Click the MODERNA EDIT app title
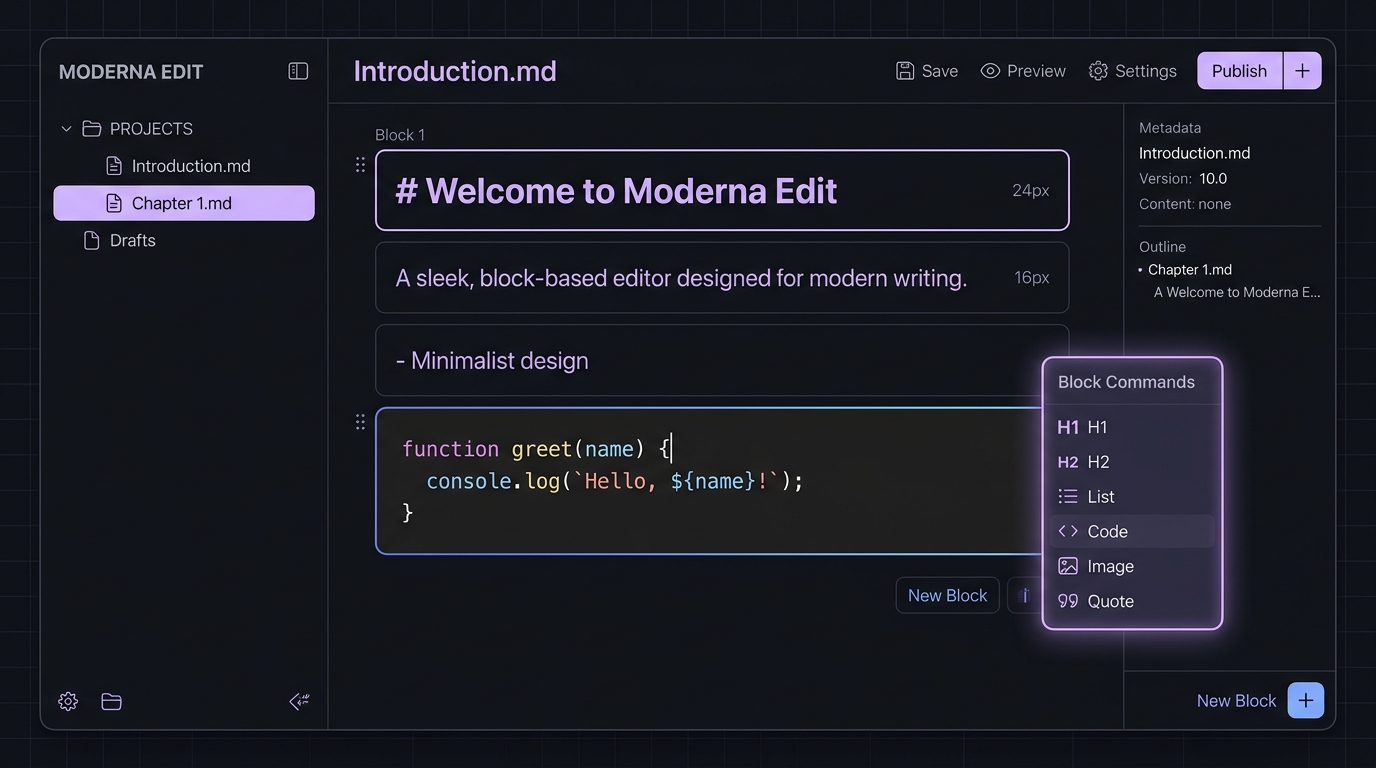 pyautogui.click(x=131, y=72)
